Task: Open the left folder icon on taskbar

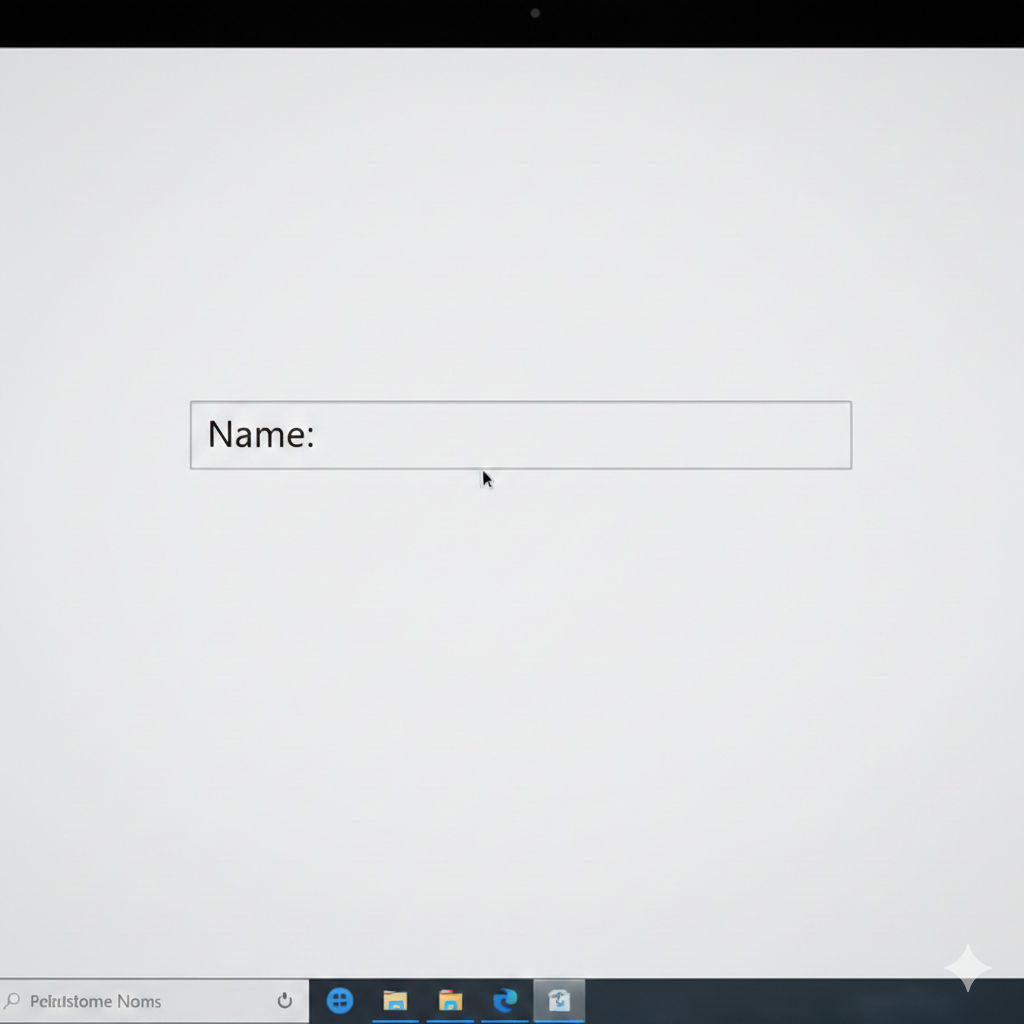Action: [395, 1000]
